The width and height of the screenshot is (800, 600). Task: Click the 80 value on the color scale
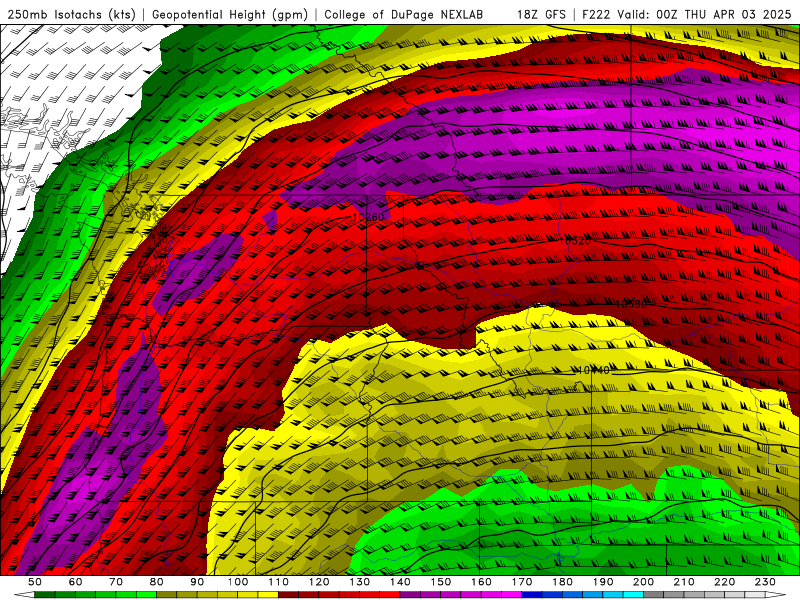157,582
